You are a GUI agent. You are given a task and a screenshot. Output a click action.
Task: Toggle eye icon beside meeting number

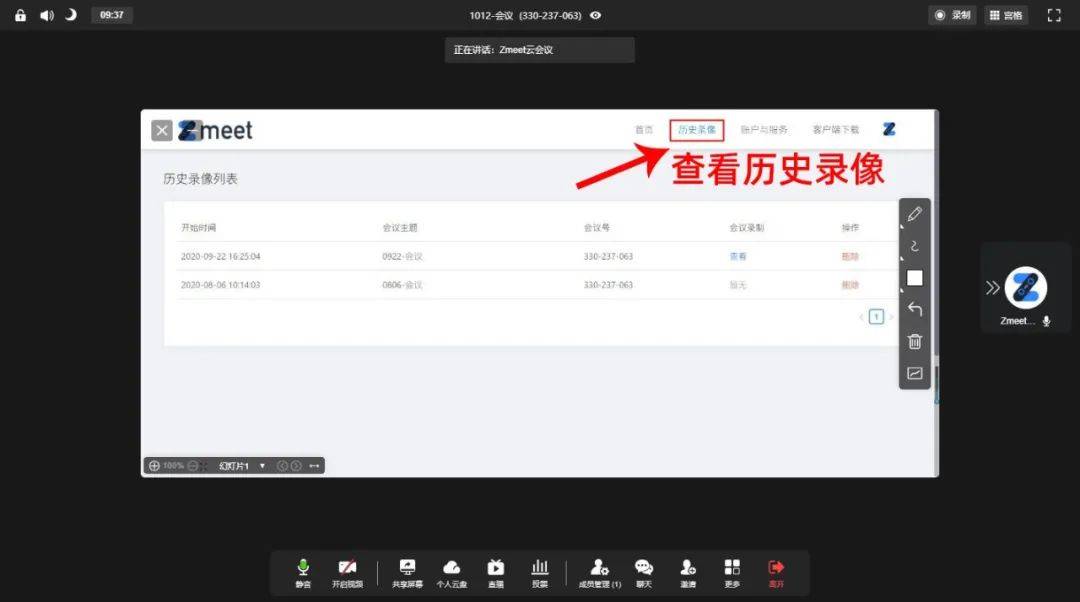[x=596, y=15]
